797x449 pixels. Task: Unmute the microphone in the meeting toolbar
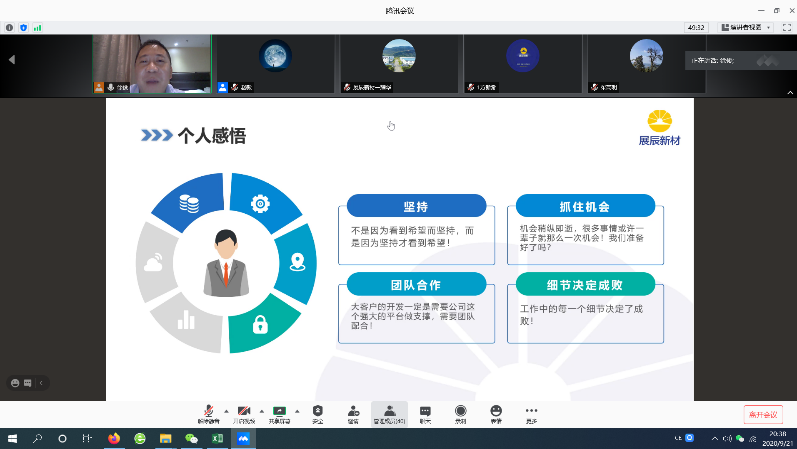click(x=208, y=414)
